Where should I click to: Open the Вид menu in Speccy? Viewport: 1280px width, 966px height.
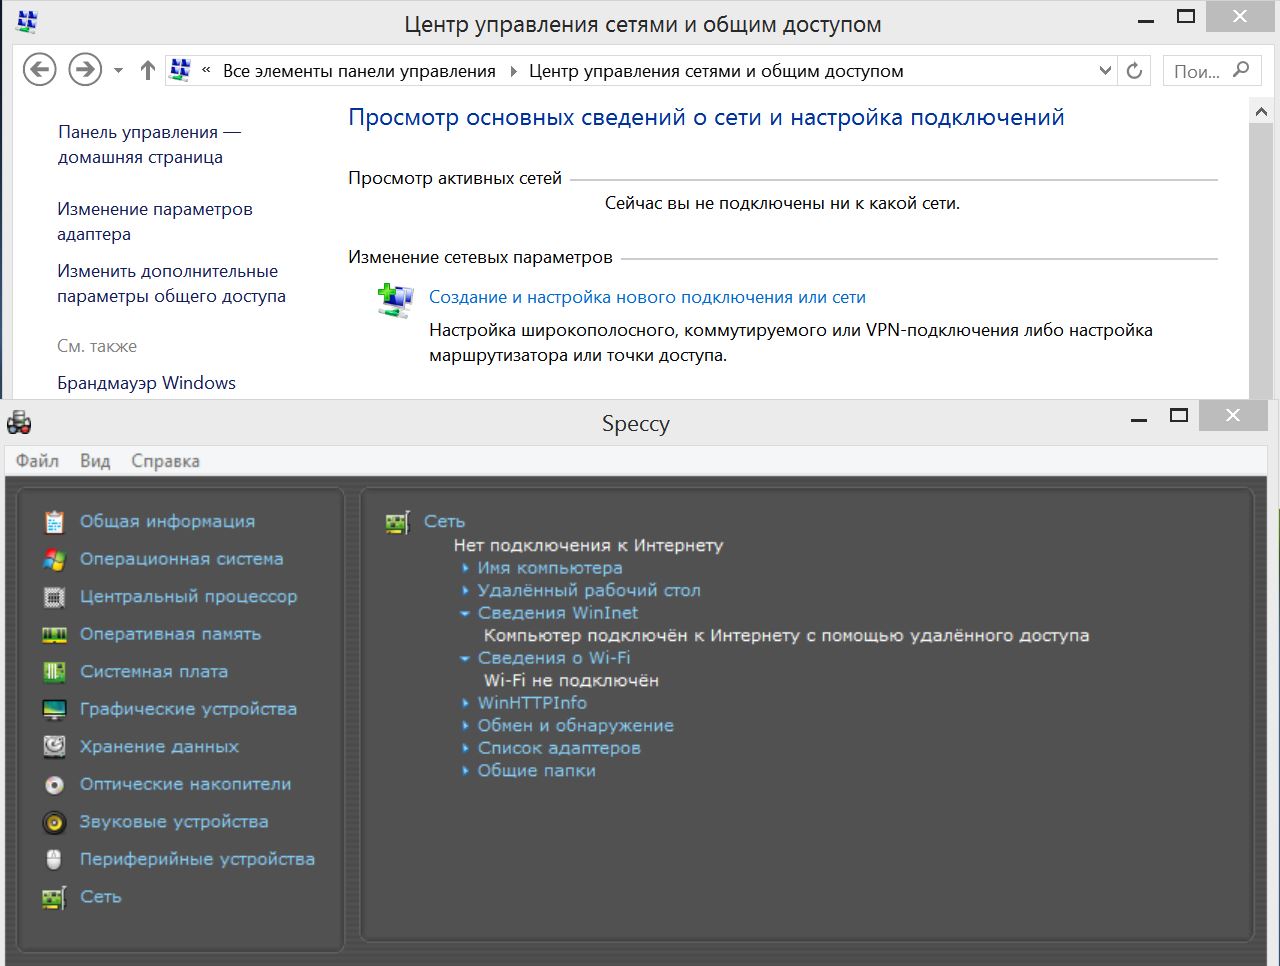[95, 461]
